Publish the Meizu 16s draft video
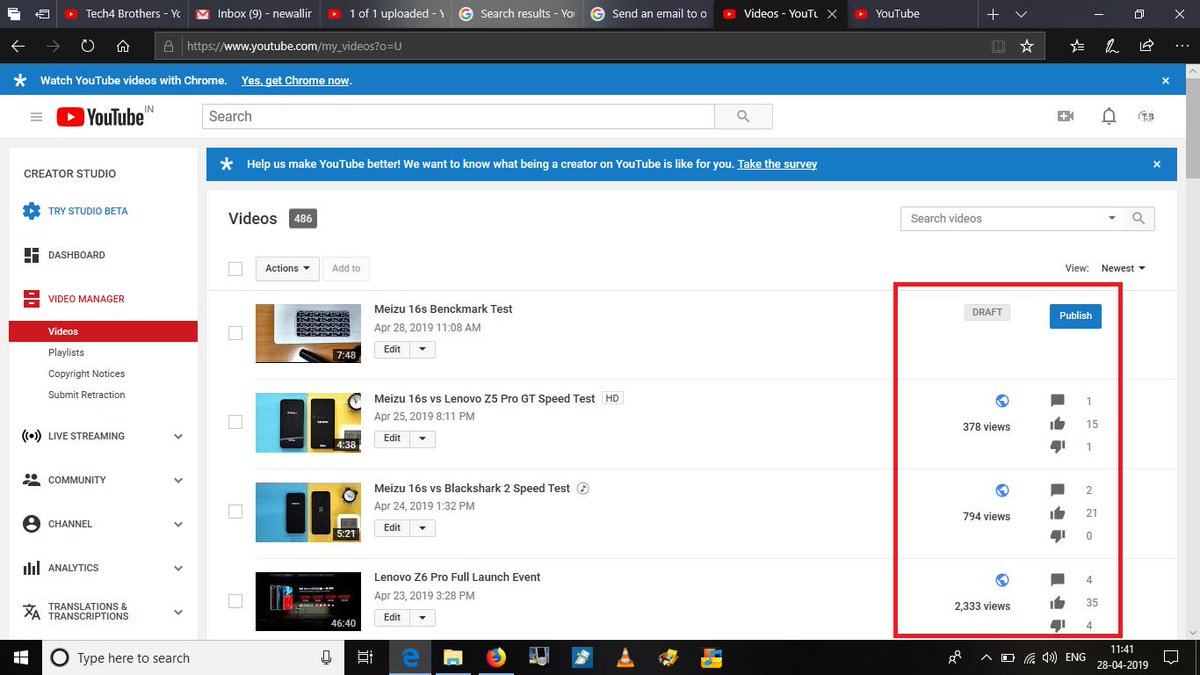The height and width of the screenshot is (675, 1200). coord(1075,316)
